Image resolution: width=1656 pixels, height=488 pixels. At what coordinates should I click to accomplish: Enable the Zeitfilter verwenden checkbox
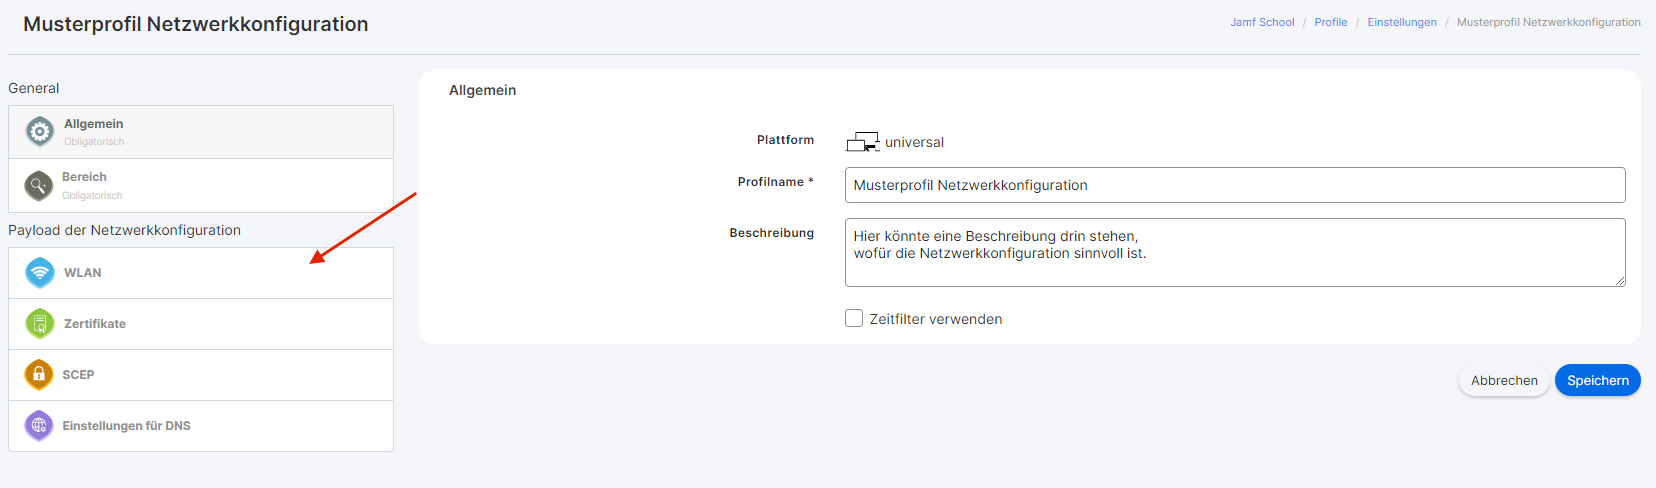(854, 318)
